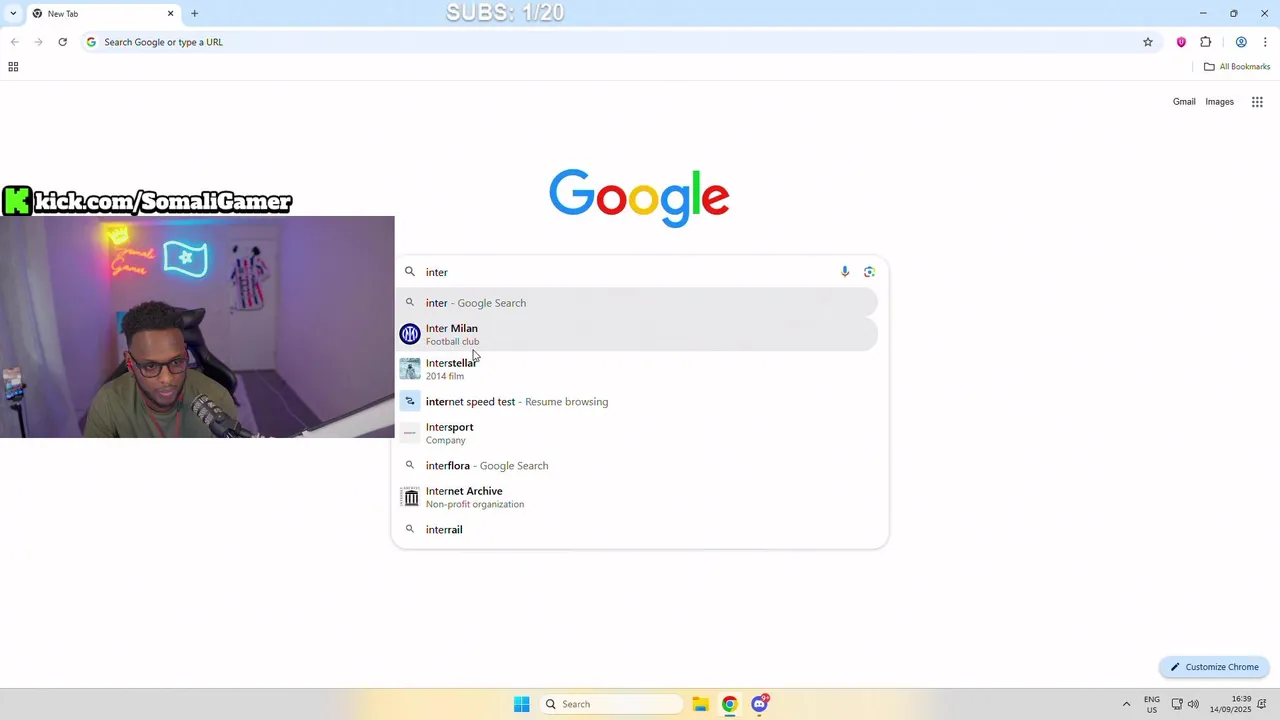
Task: Open a new tab with plus button
Action: [194, 14]
